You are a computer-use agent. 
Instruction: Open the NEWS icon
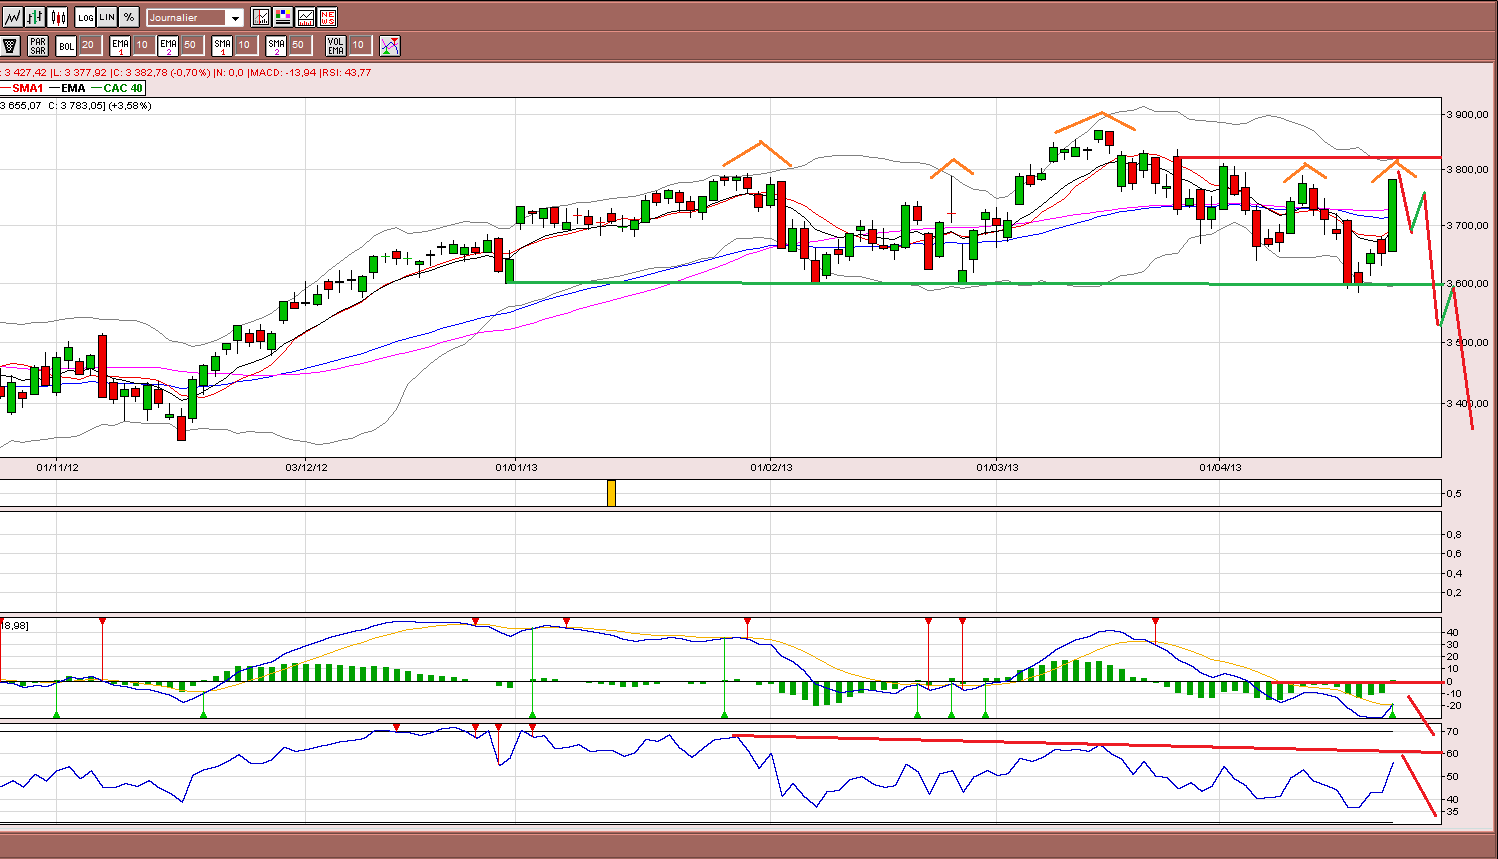[x=327, y=17]
